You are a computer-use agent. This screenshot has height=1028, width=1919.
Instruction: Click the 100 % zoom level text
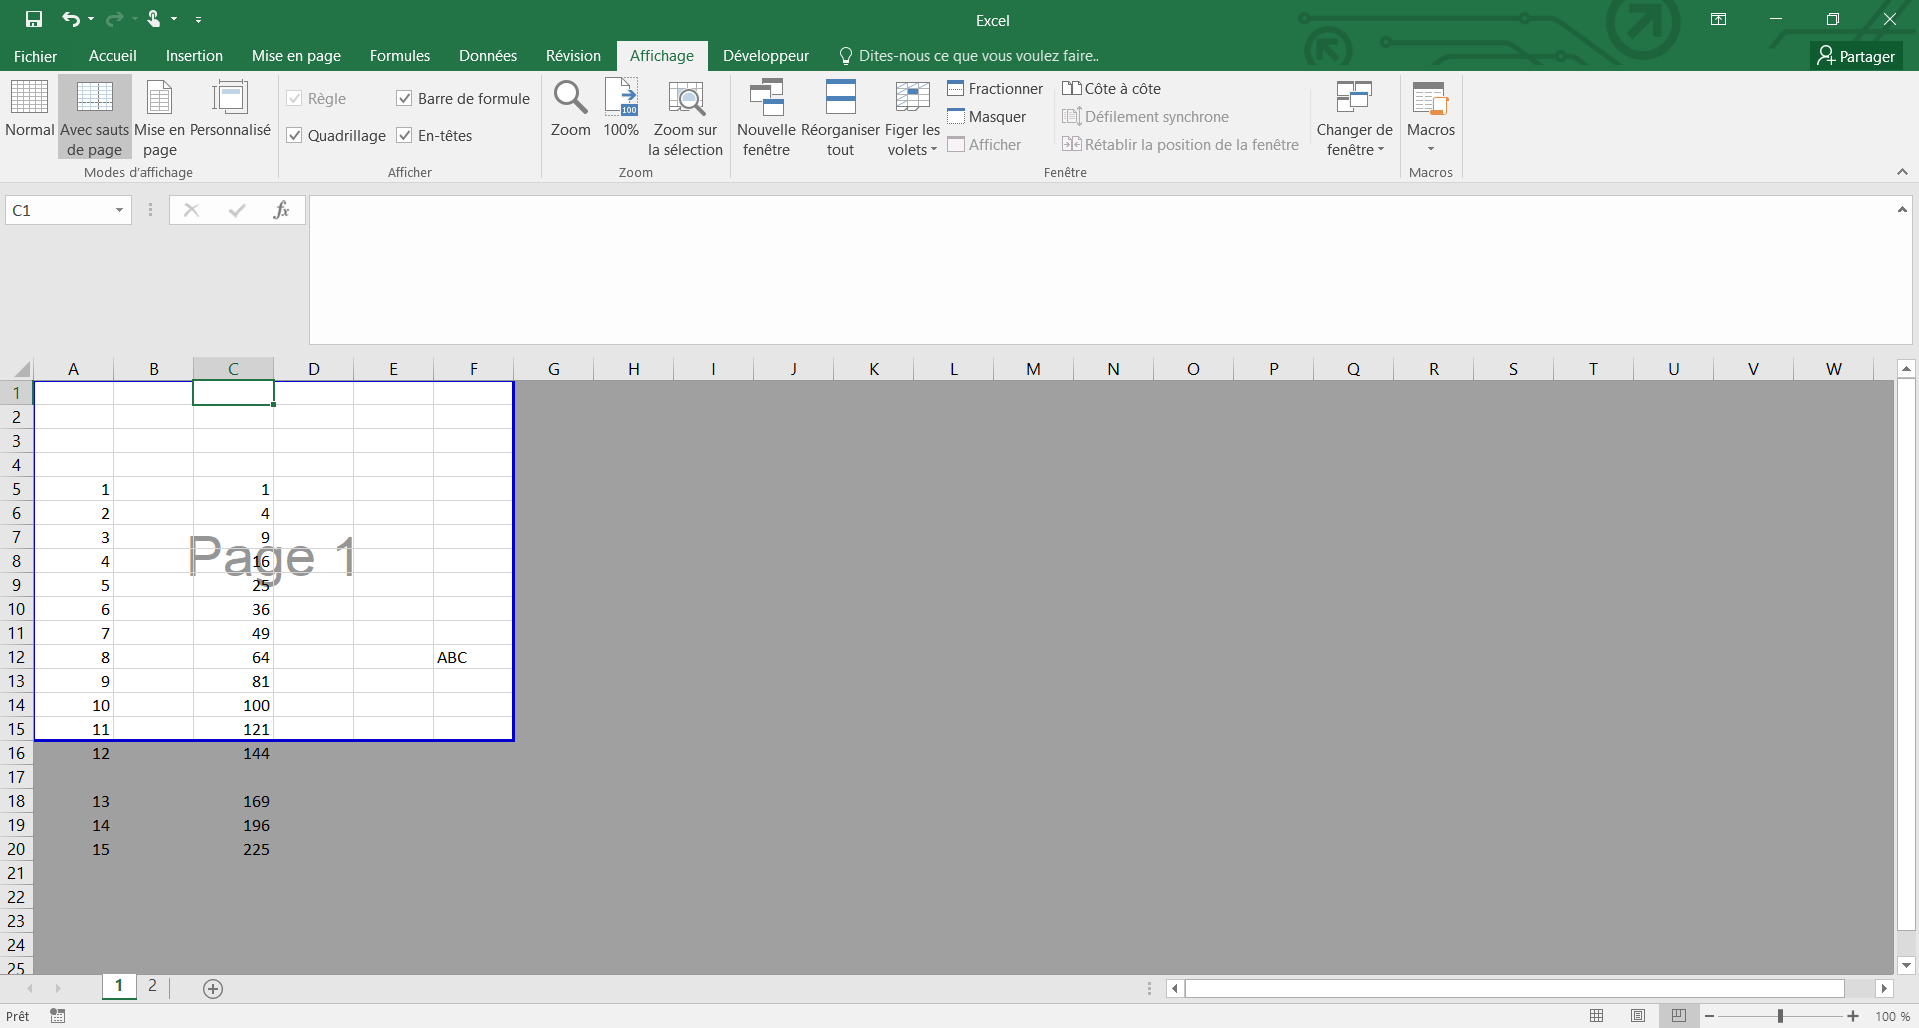(x=1892, y=1016)
